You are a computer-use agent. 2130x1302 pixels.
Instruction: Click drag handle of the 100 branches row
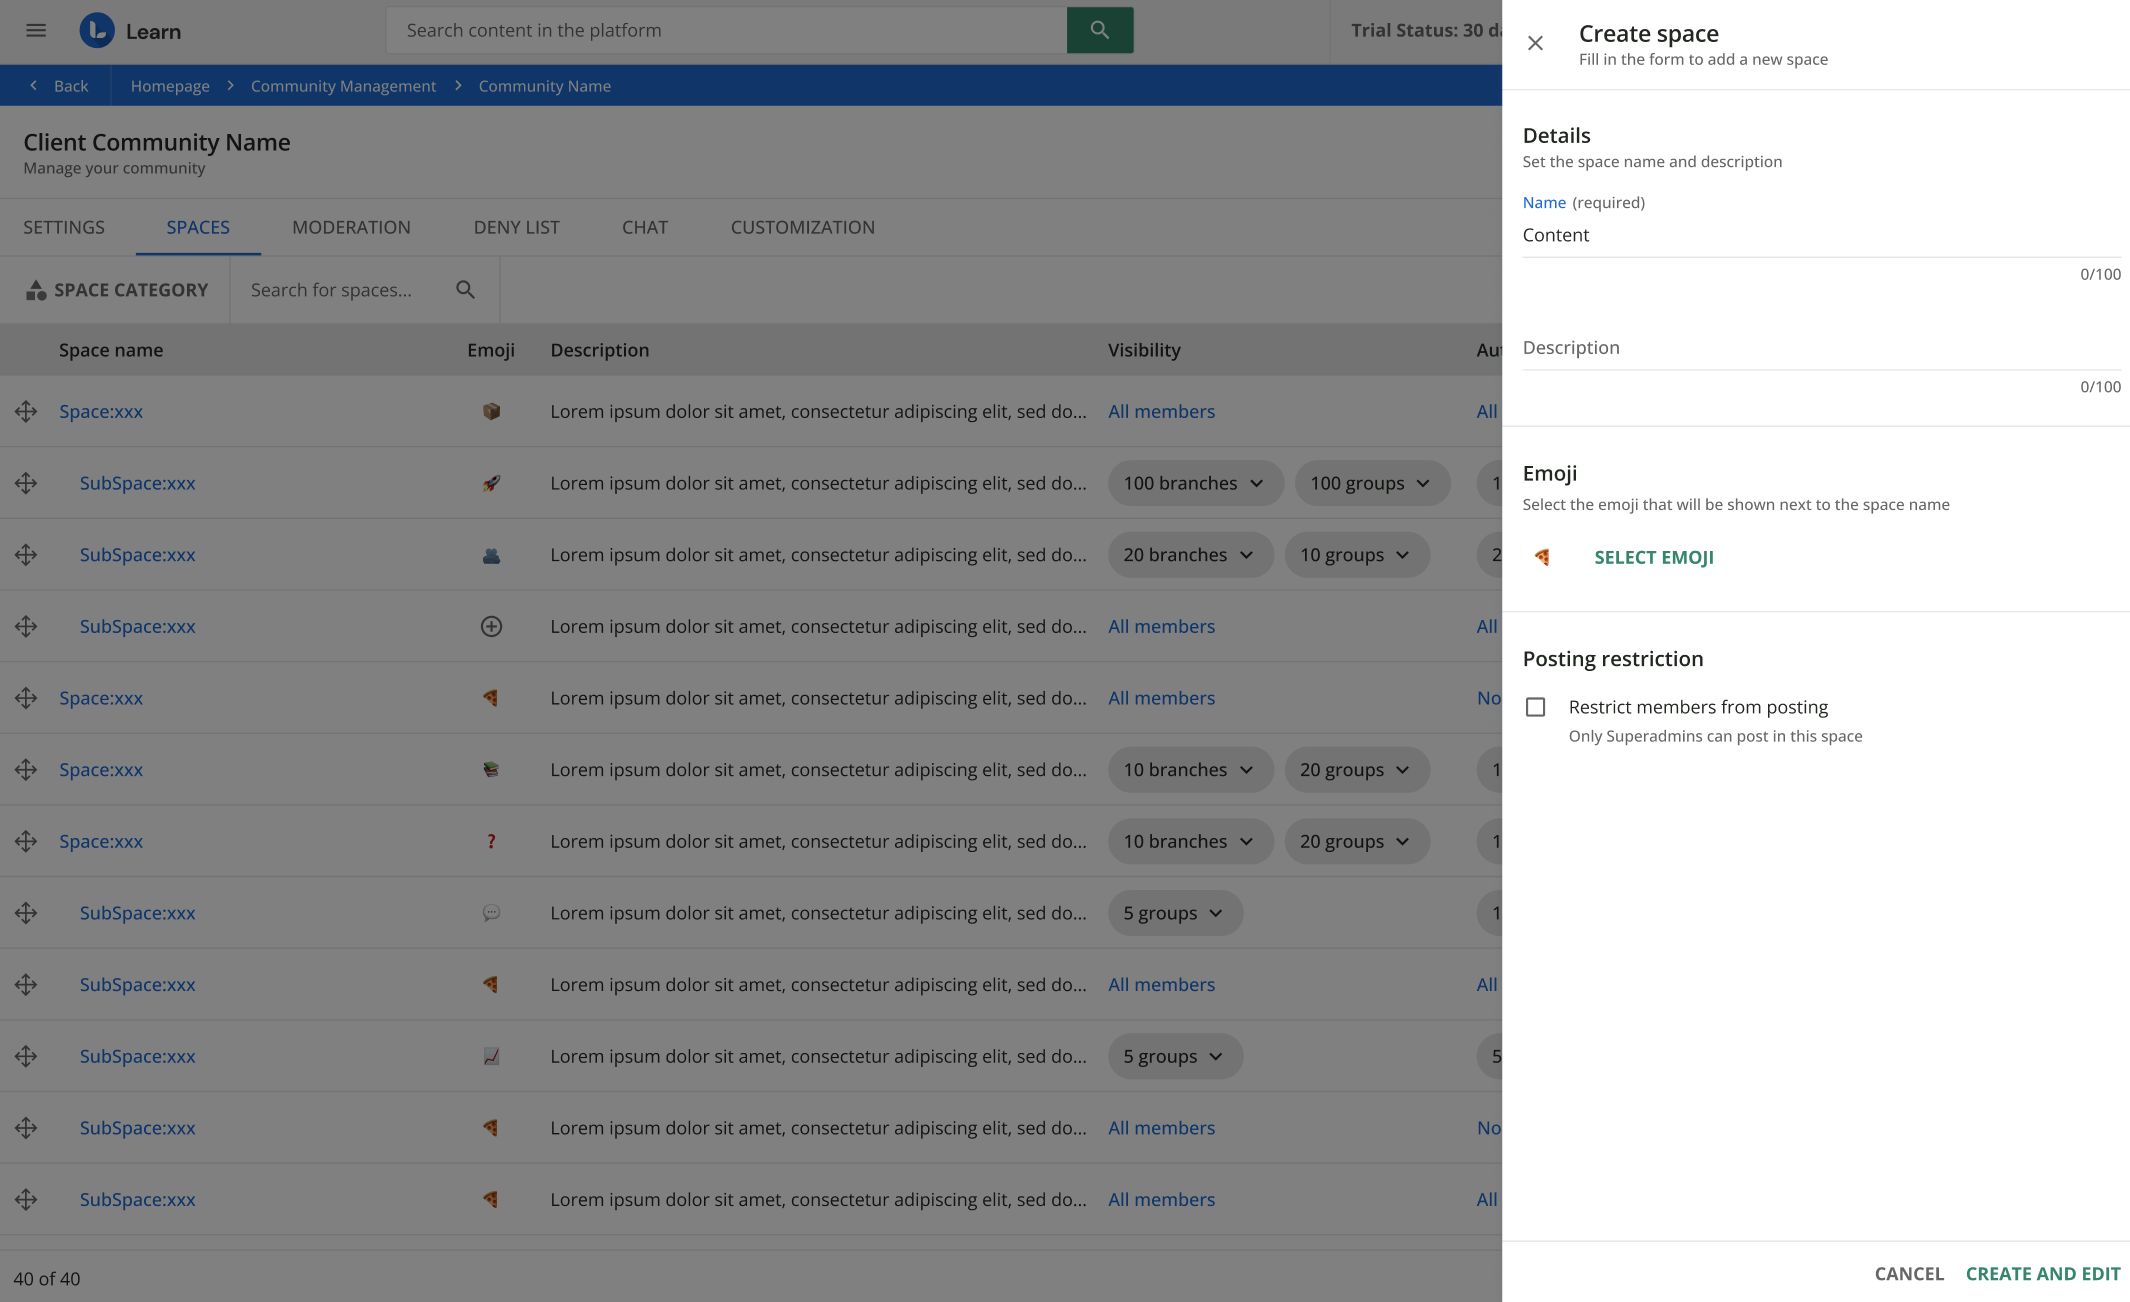[x=26, y=483]
